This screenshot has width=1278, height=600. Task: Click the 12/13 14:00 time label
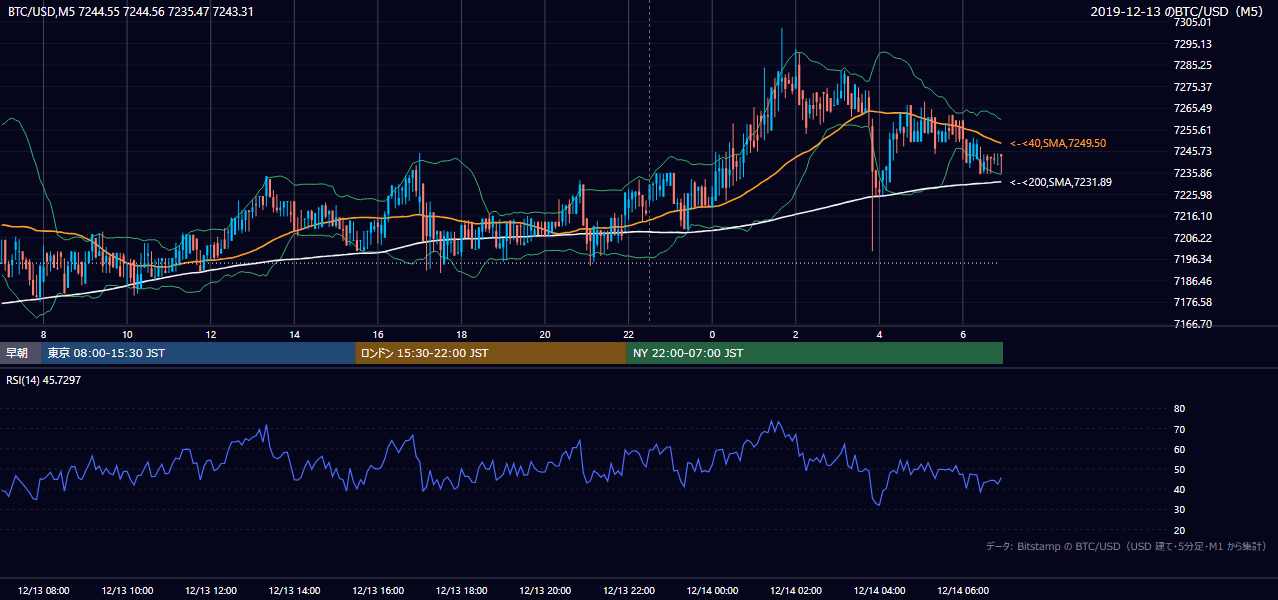pyautogui.click(x=294, y=591)
